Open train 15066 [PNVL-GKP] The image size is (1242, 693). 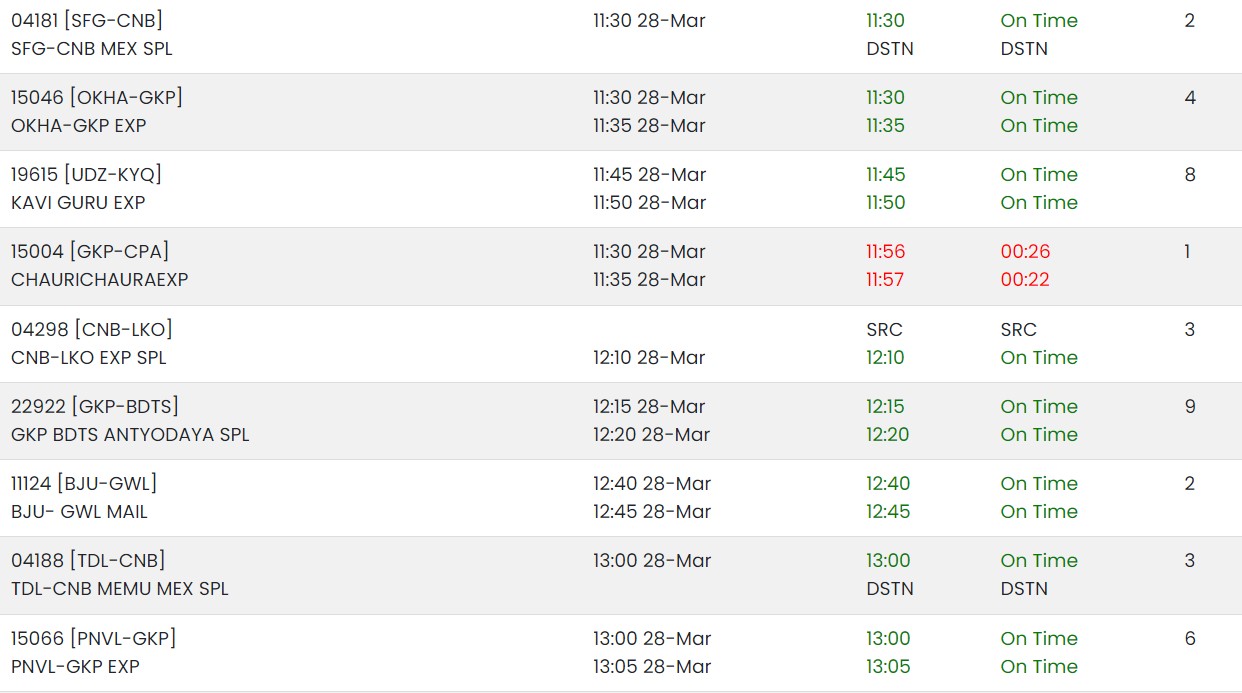(x=93, y=638)
